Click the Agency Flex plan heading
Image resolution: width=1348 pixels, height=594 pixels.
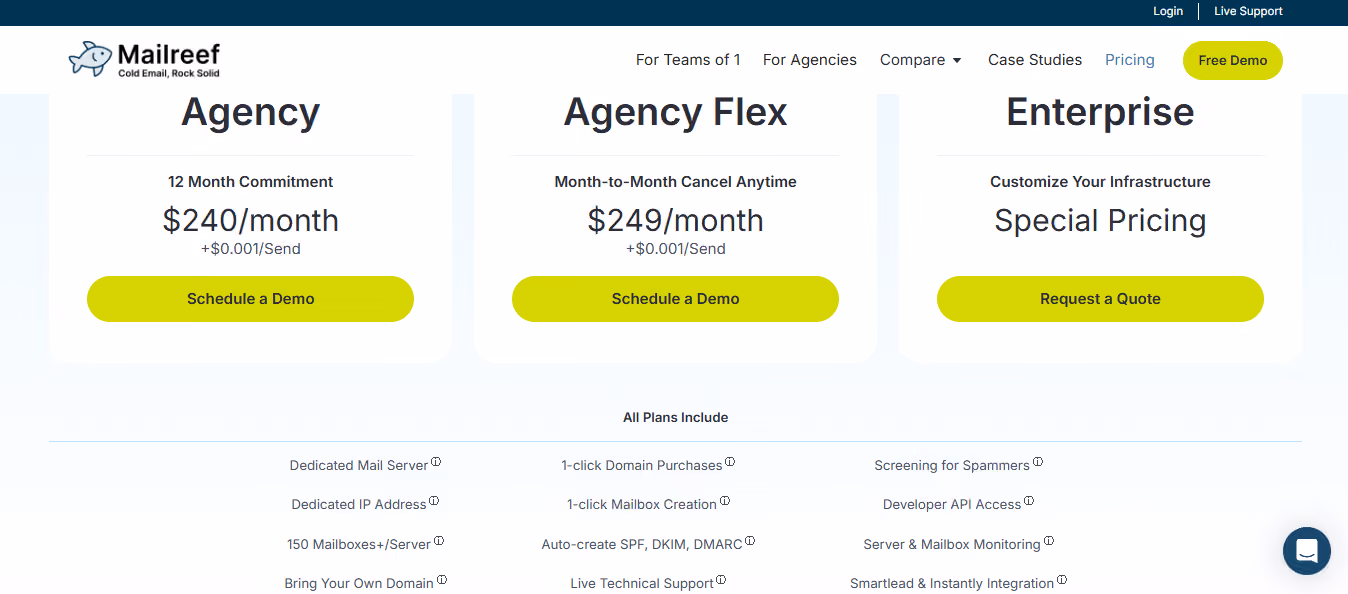click(x=675, y=112)
